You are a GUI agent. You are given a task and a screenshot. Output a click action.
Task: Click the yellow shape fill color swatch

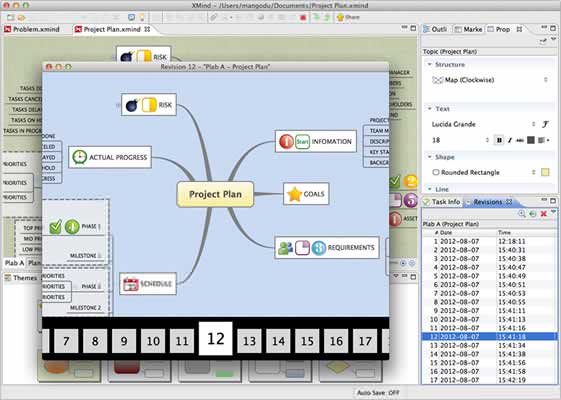click(545, 172)
